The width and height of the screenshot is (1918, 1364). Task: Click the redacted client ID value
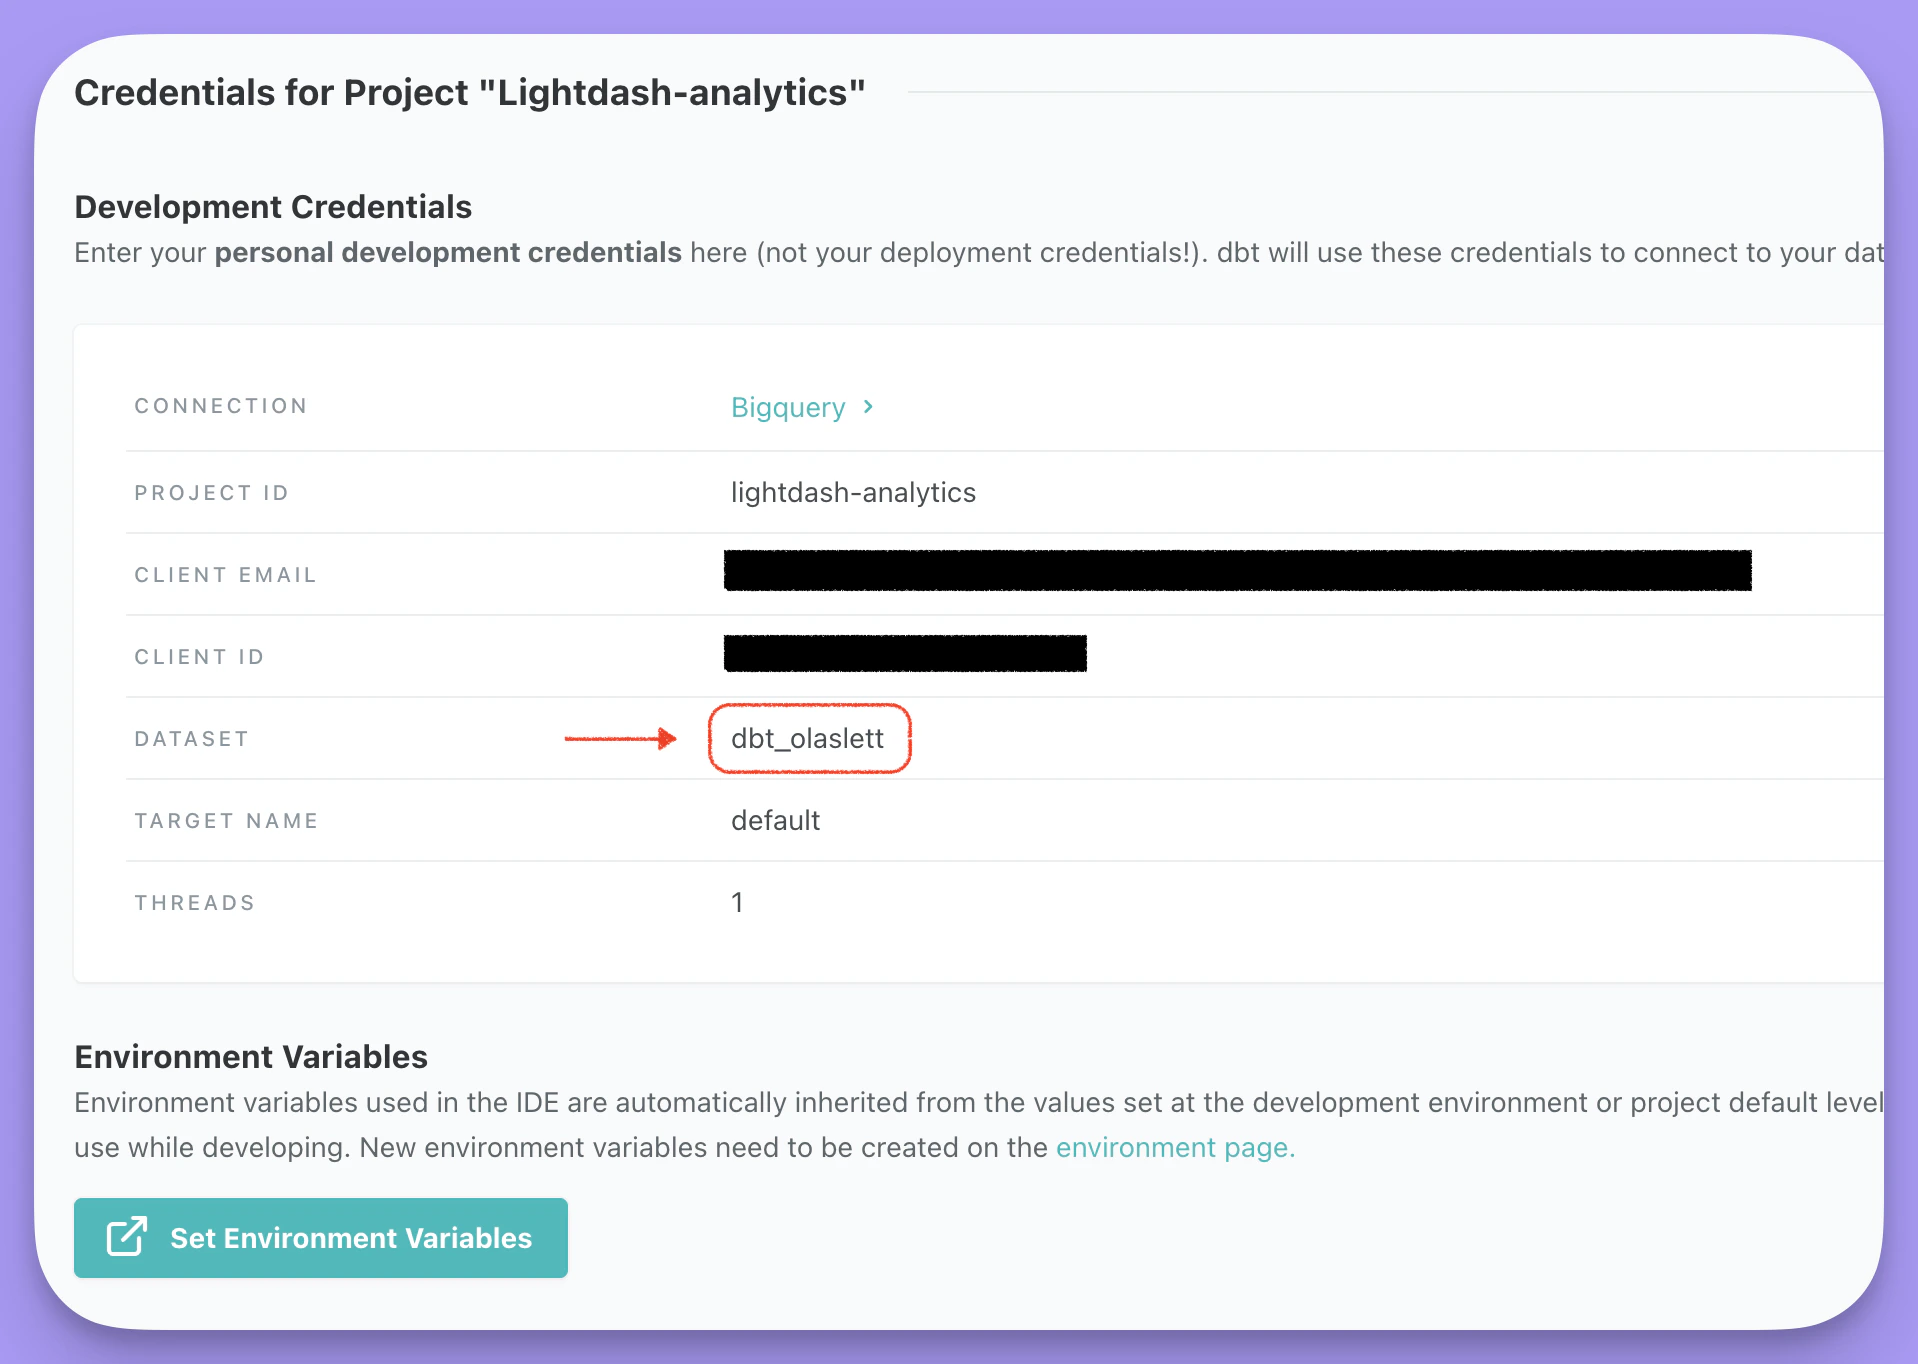(x=905, y=653)
